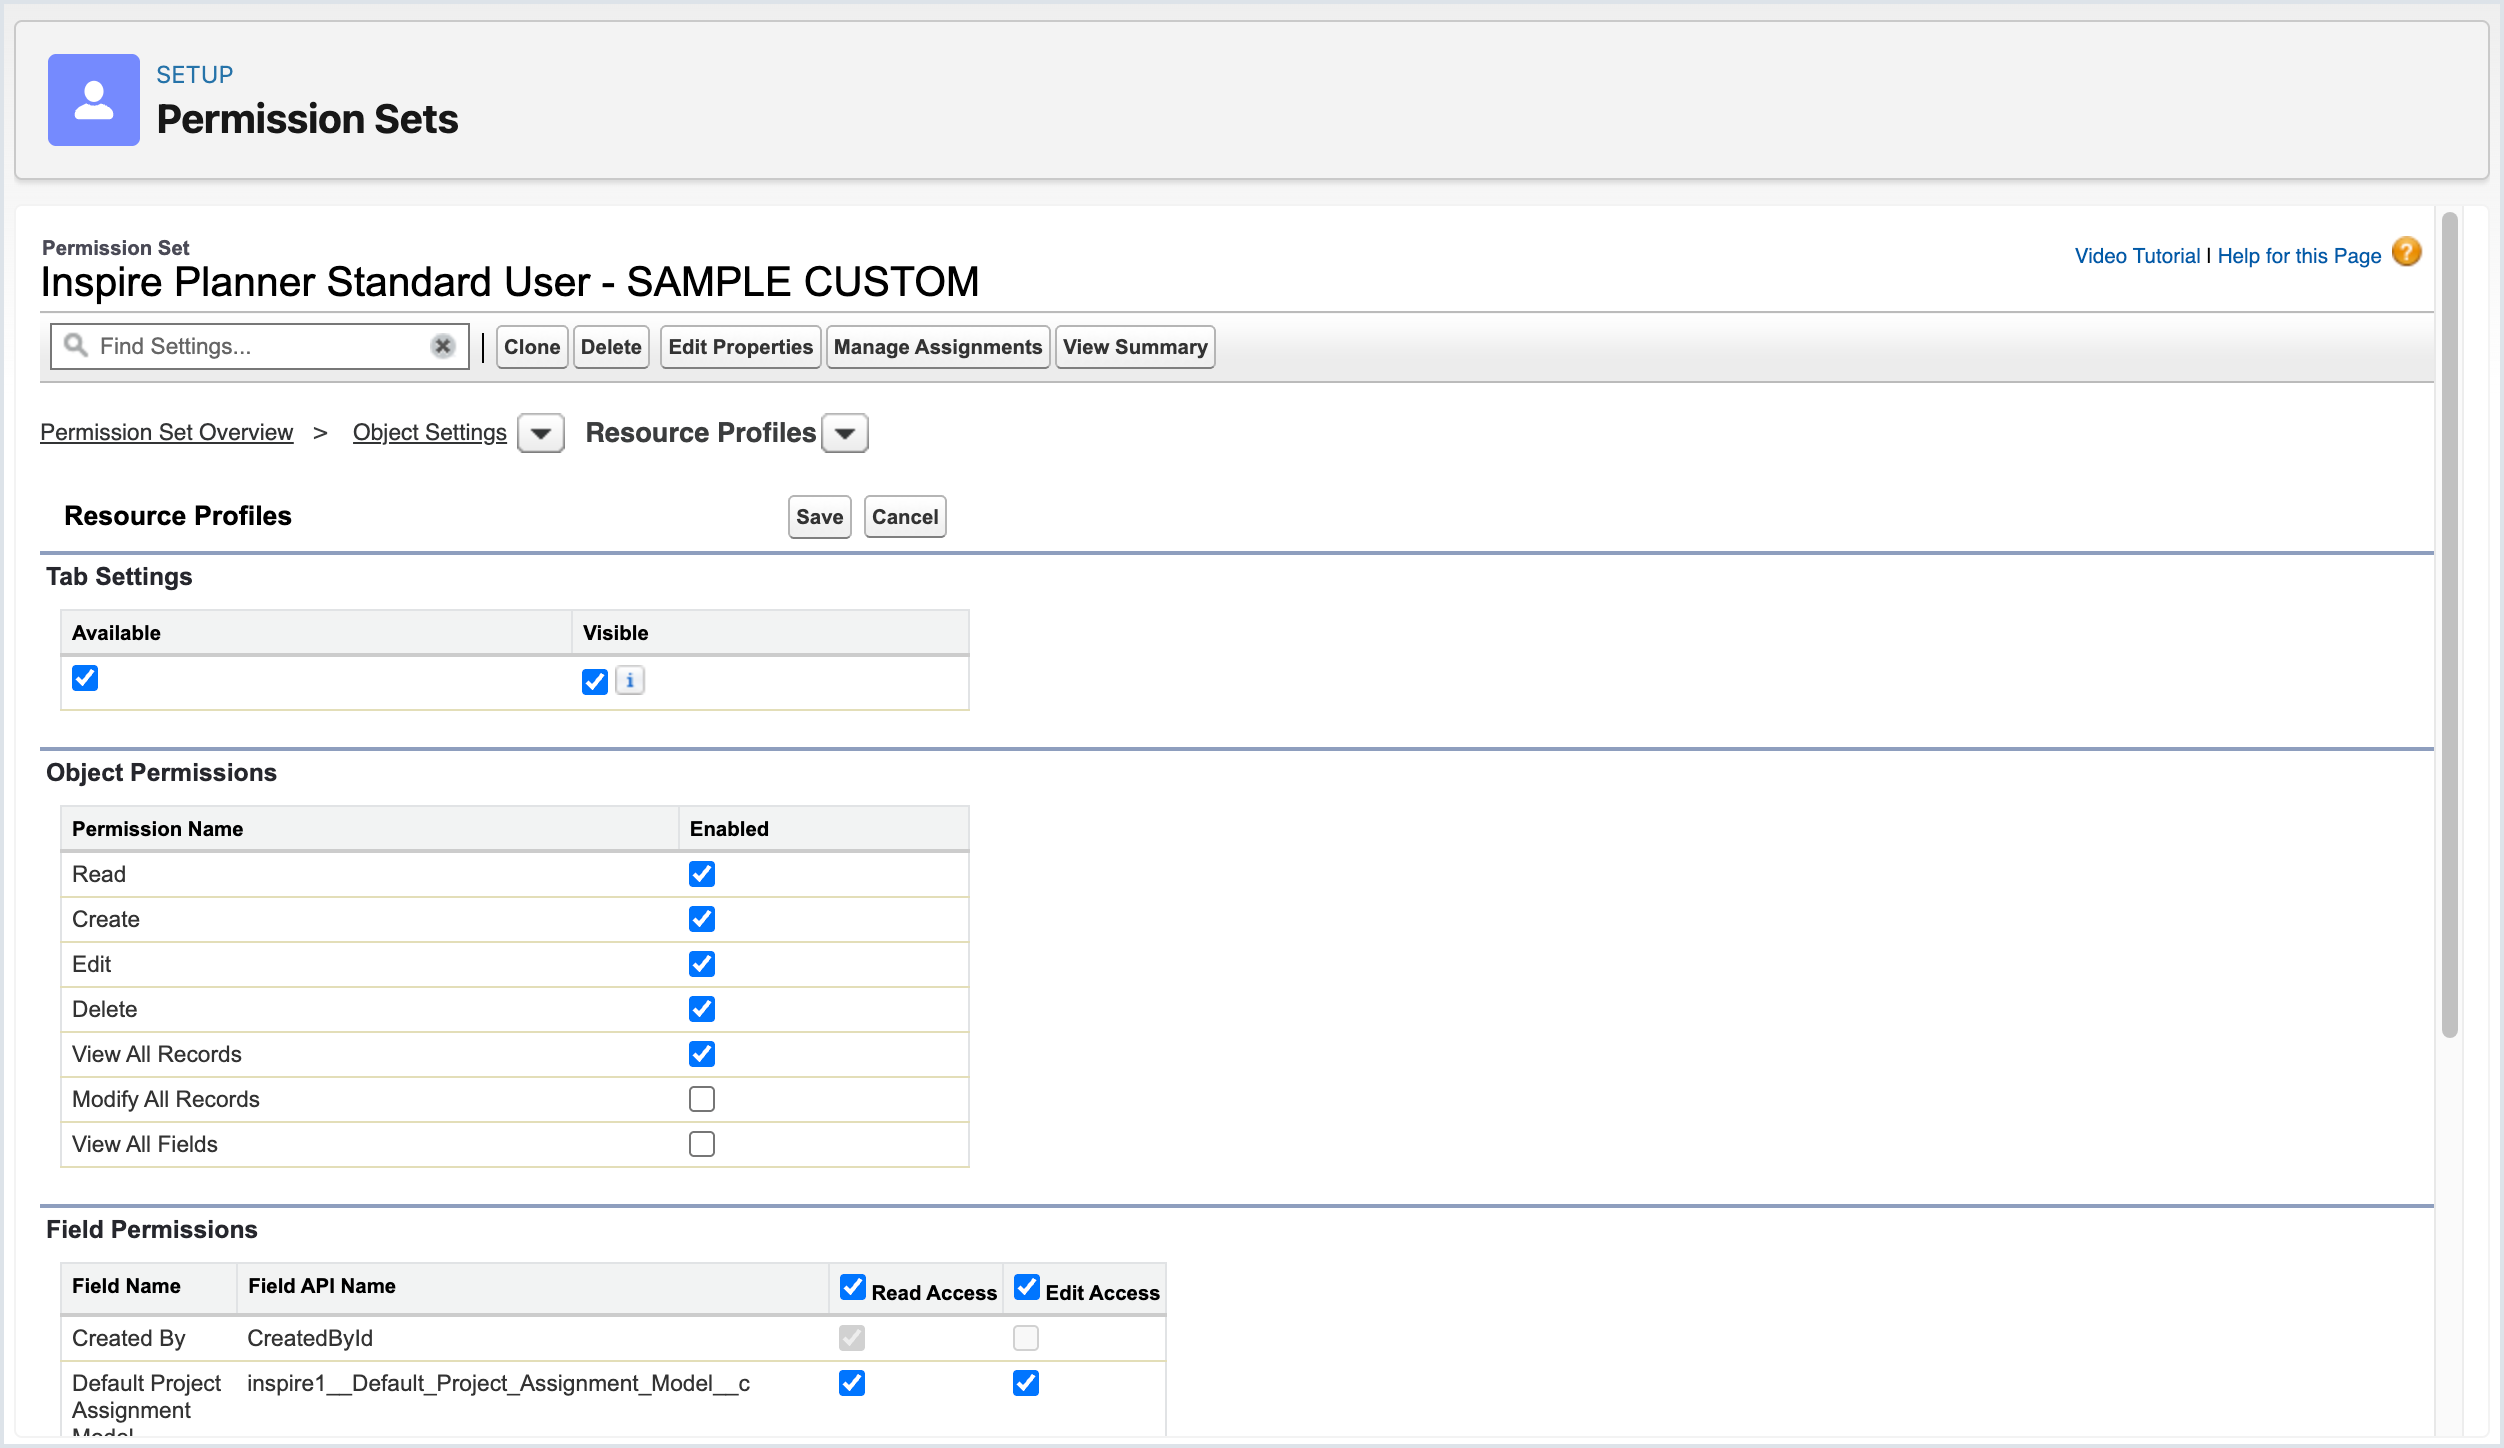Screen dimensions: 2504x1448
Task: Click the Visible tab info icon
Action: click(x=630, y=681)
